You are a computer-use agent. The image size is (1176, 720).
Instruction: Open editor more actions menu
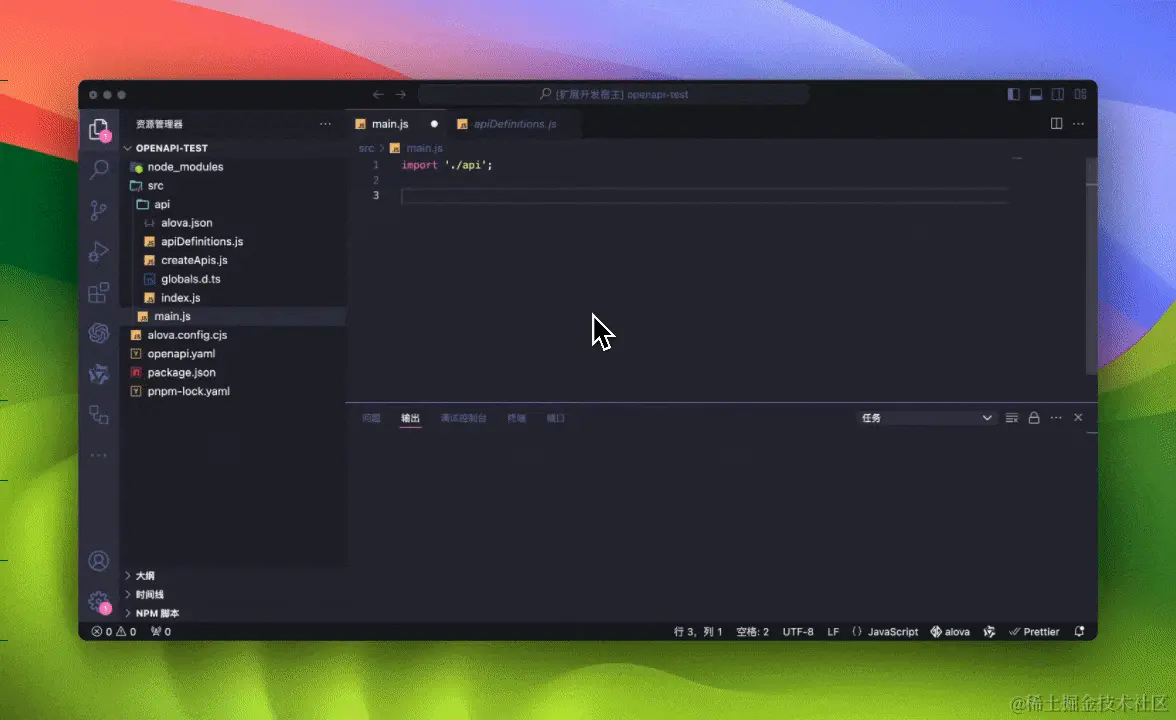click(x=1078, y=124)
